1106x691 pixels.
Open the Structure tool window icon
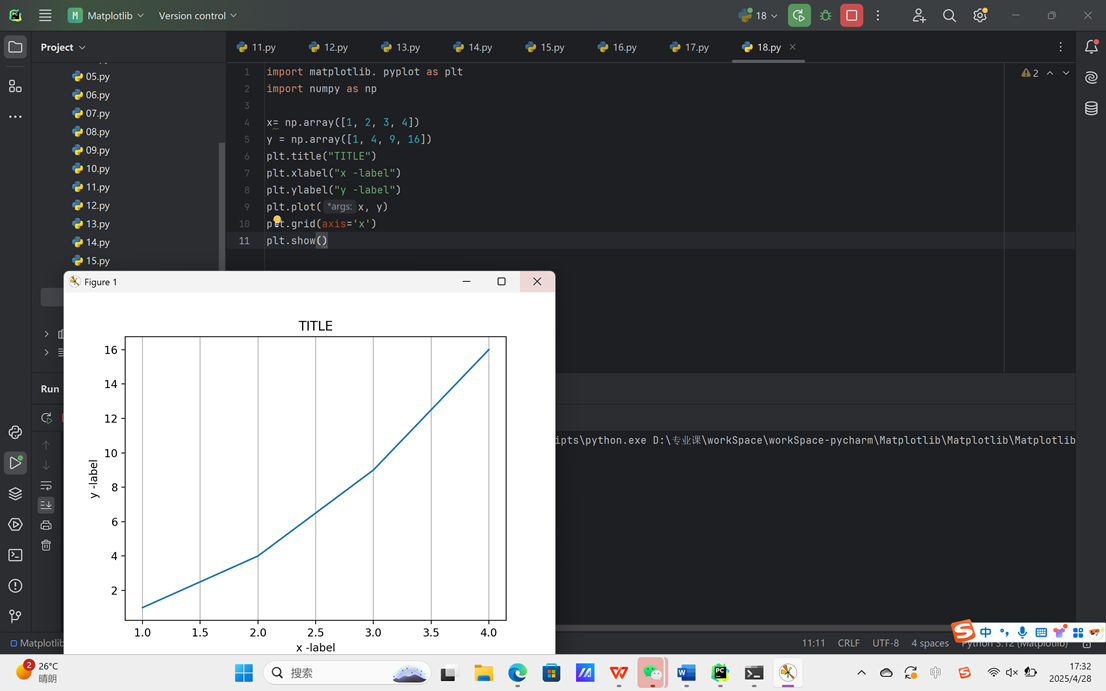(15, 86)
